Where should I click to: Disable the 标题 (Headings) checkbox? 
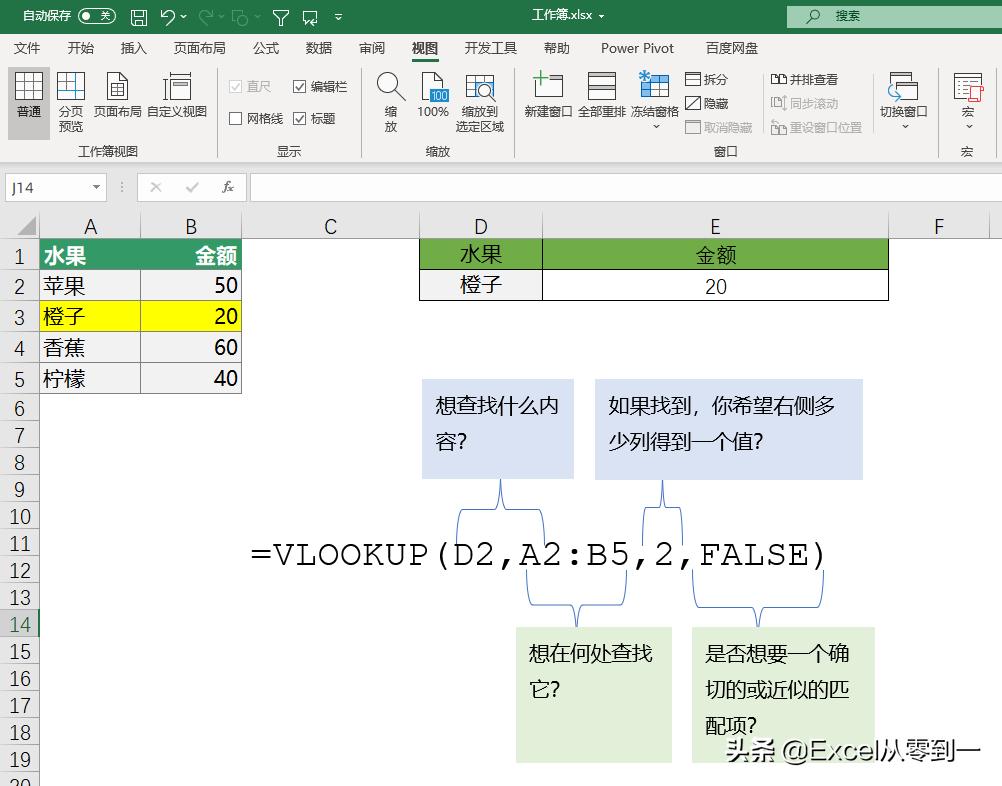pos(301,118)
